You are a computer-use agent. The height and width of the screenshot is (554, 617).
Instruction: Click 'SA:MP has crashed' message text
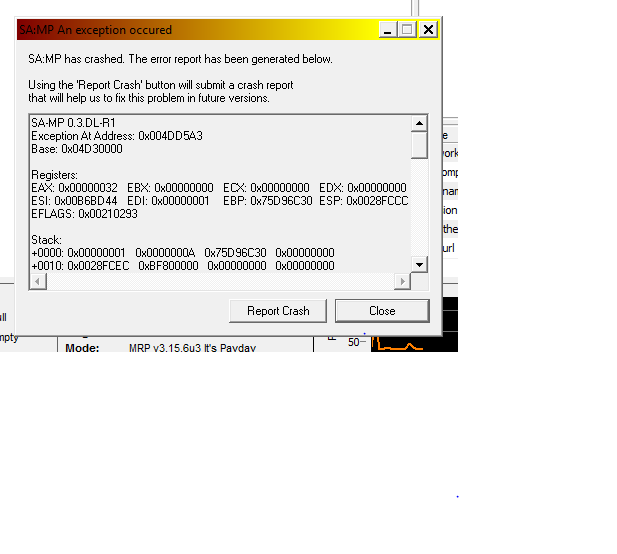pos(180,59)
